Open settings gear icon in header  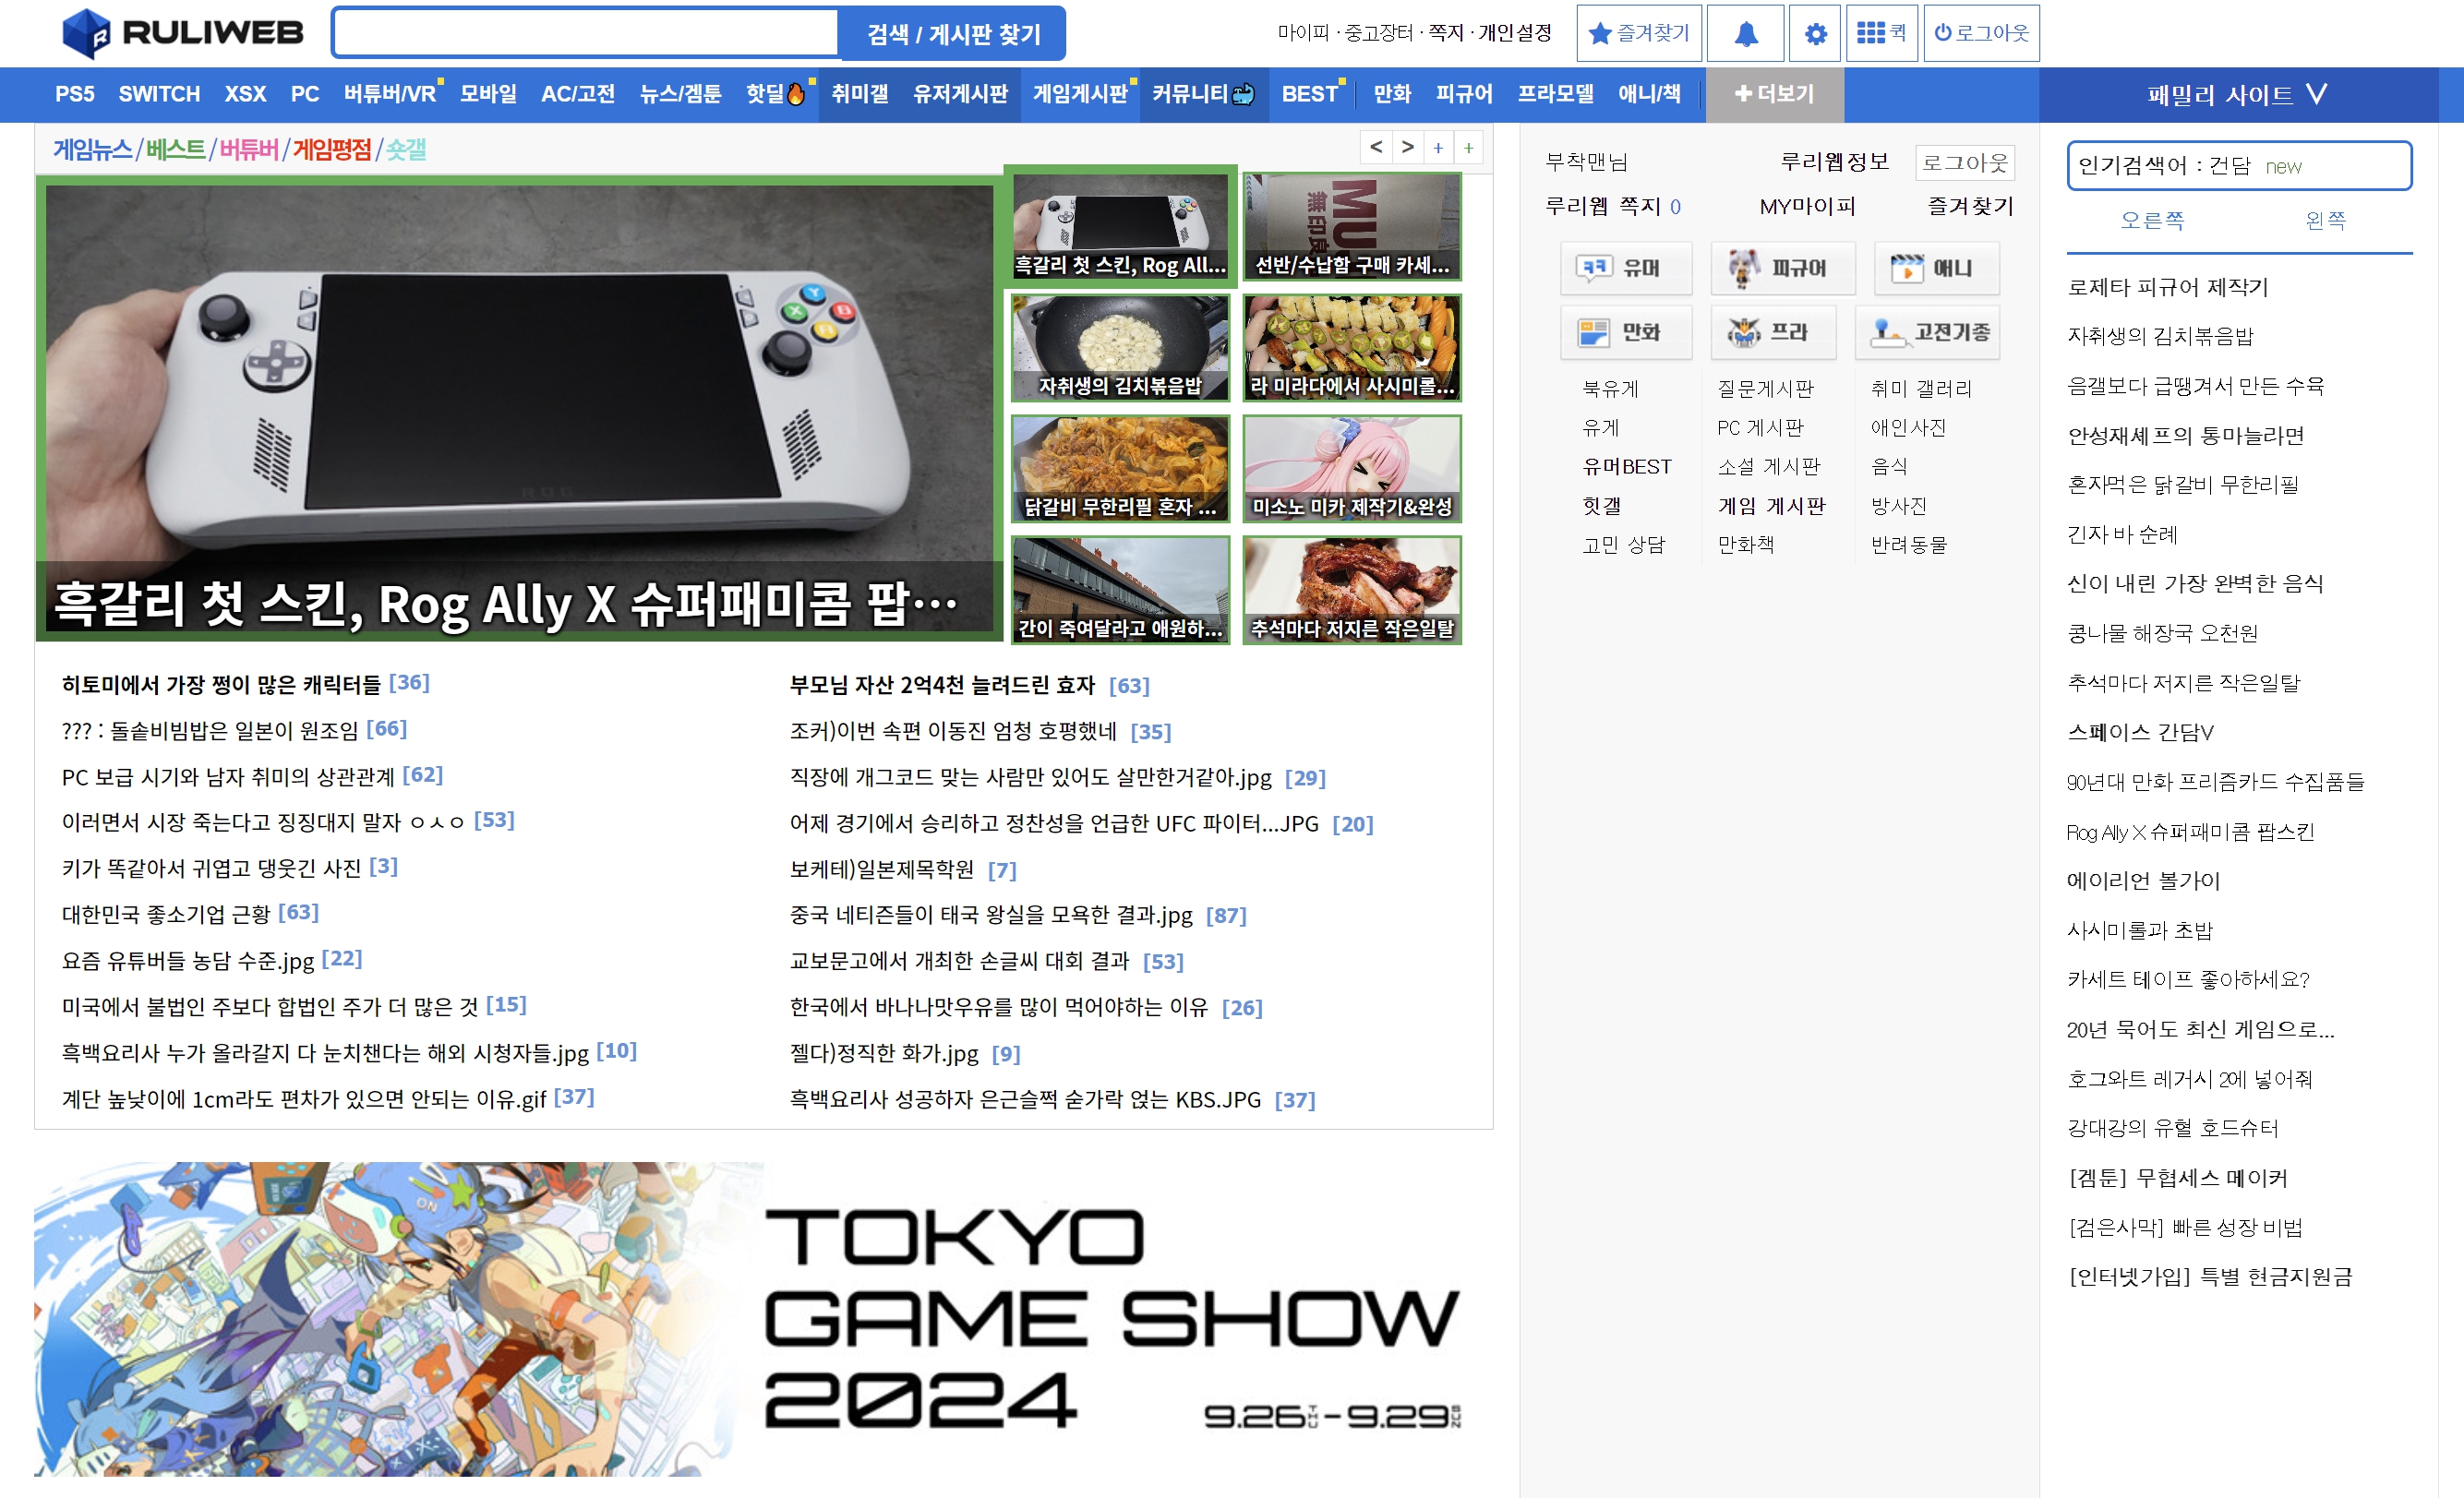(x=1814, y=33)
